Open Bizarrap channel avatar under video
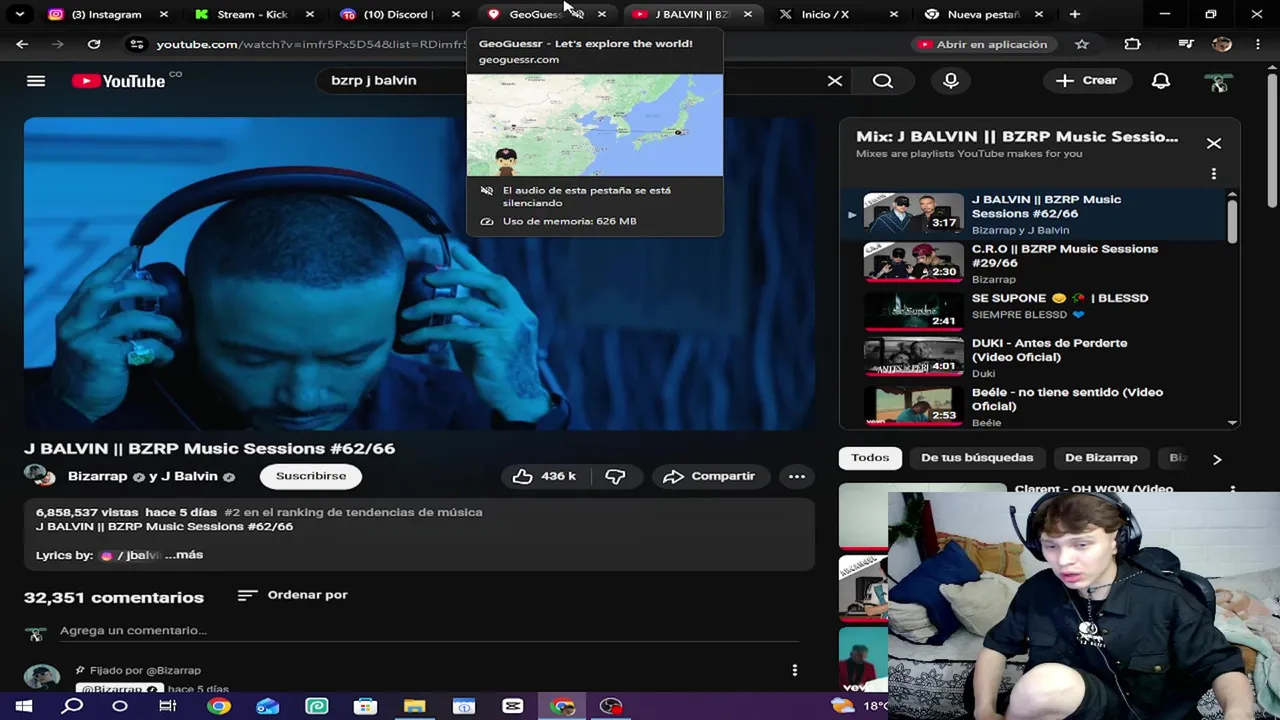Image resolution: width=1280 pixels, height=720 pixels. pyautogui.click(x=40, y=476)
